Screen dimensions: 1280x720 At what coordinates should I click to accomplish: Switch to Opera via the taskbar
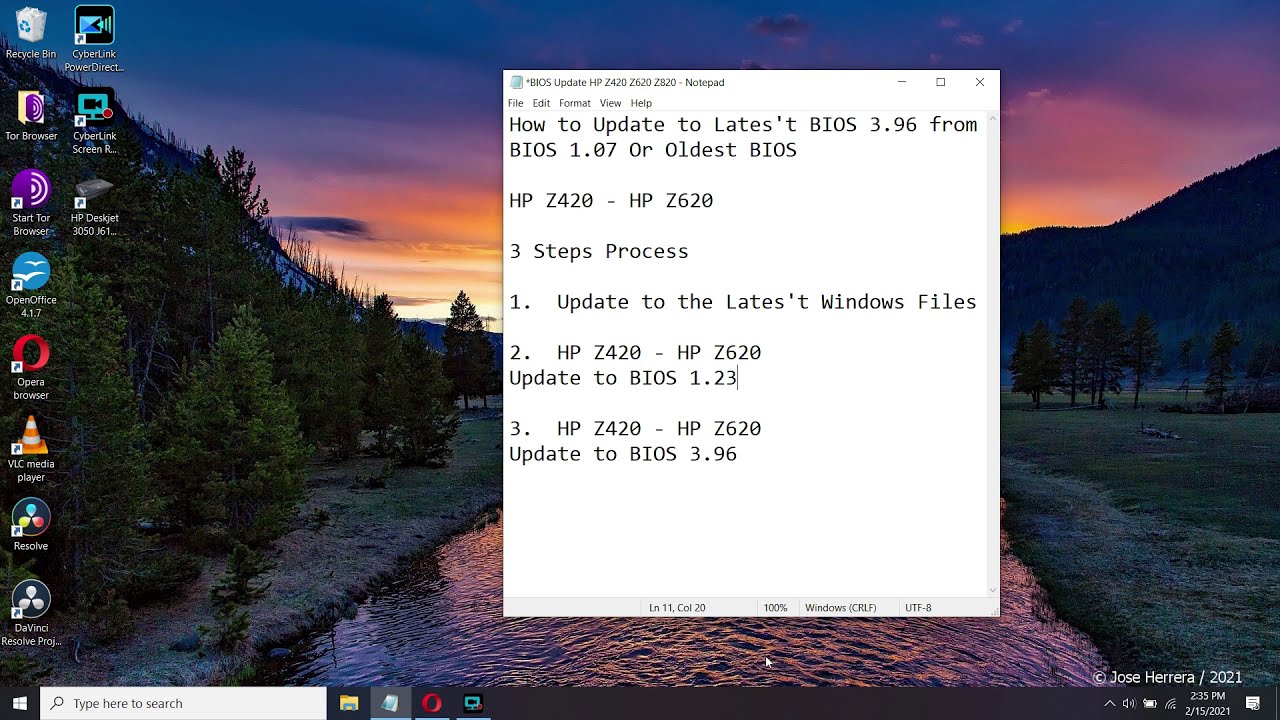(x=431, y=703)
